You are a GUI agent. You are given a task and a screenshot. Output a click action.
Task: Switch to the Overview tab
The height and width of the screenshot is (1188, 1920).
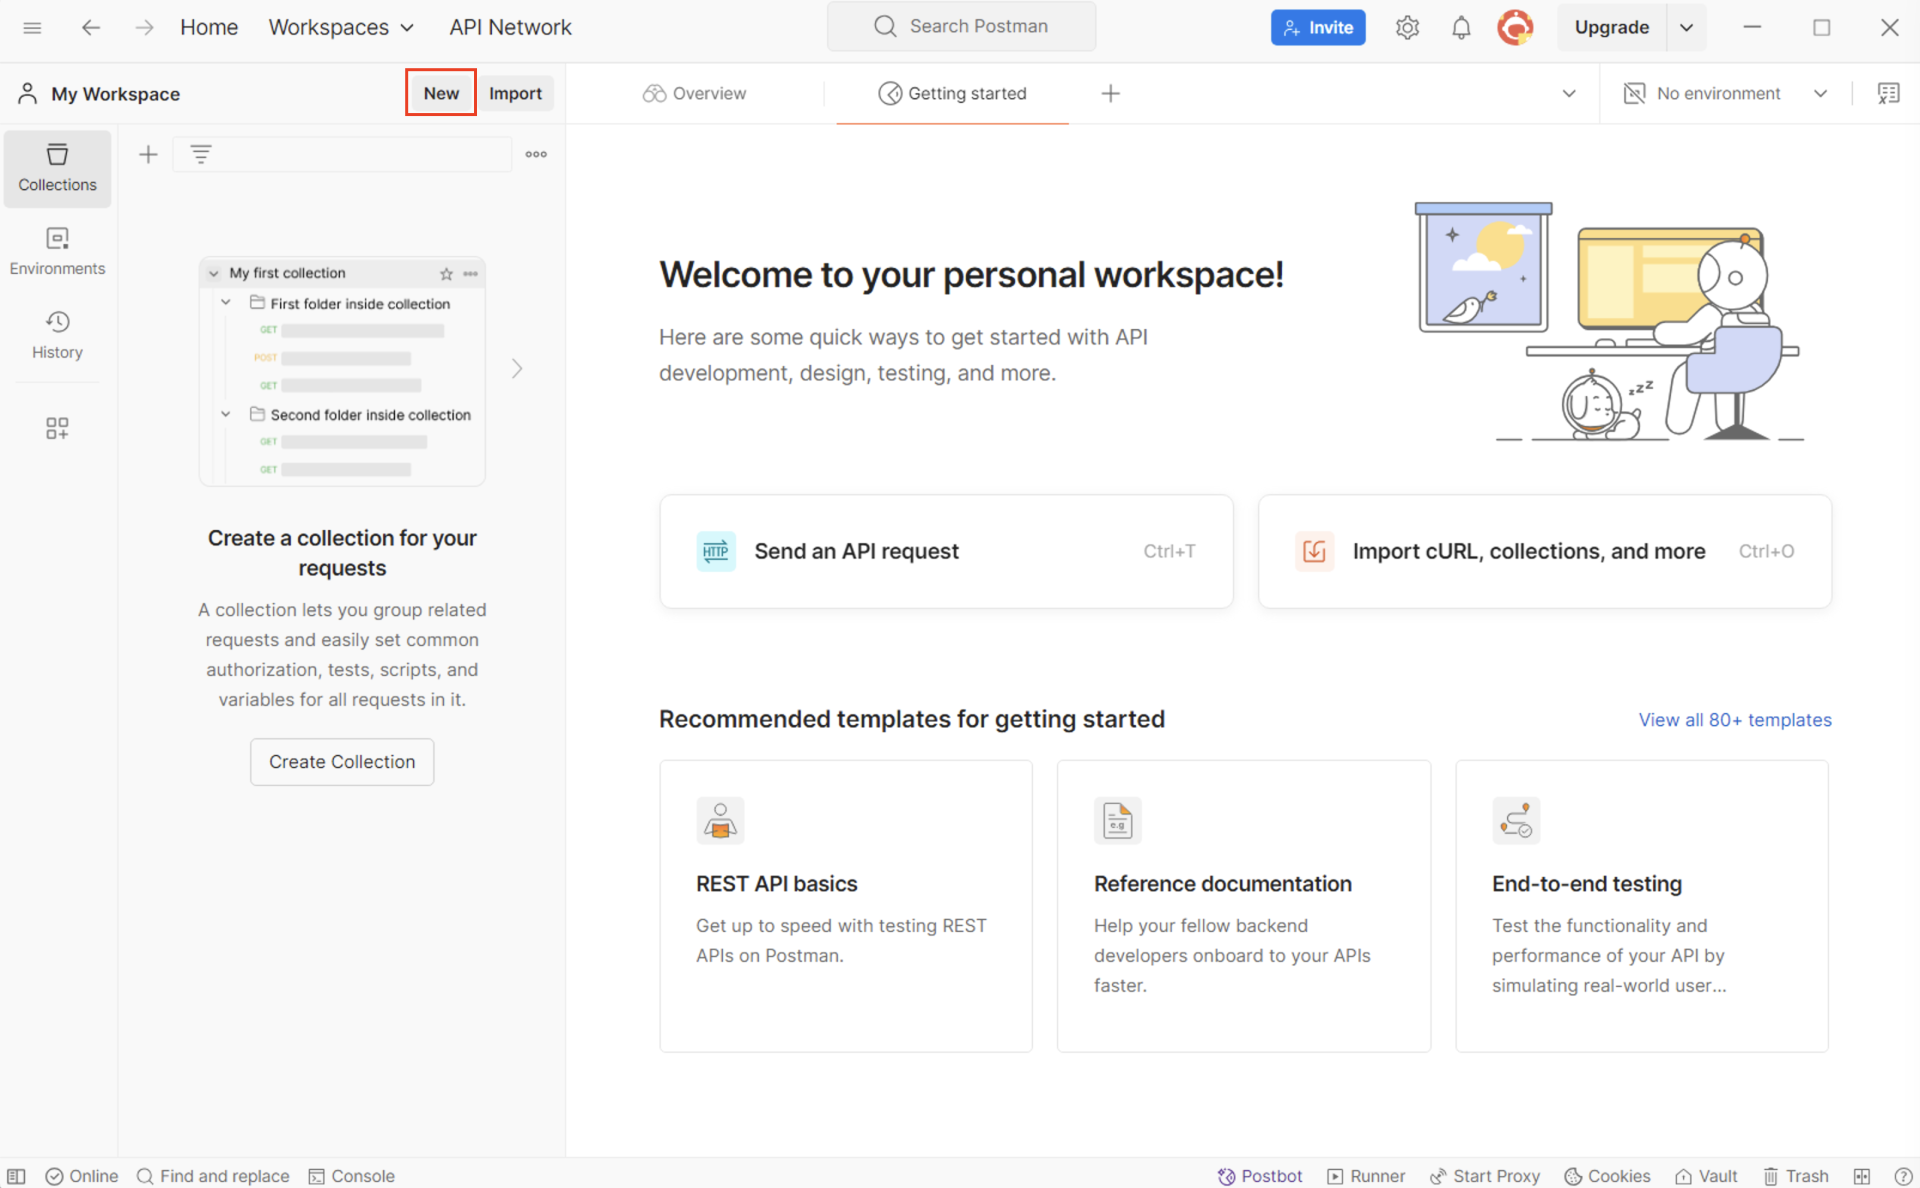click(x=695, y=93)
